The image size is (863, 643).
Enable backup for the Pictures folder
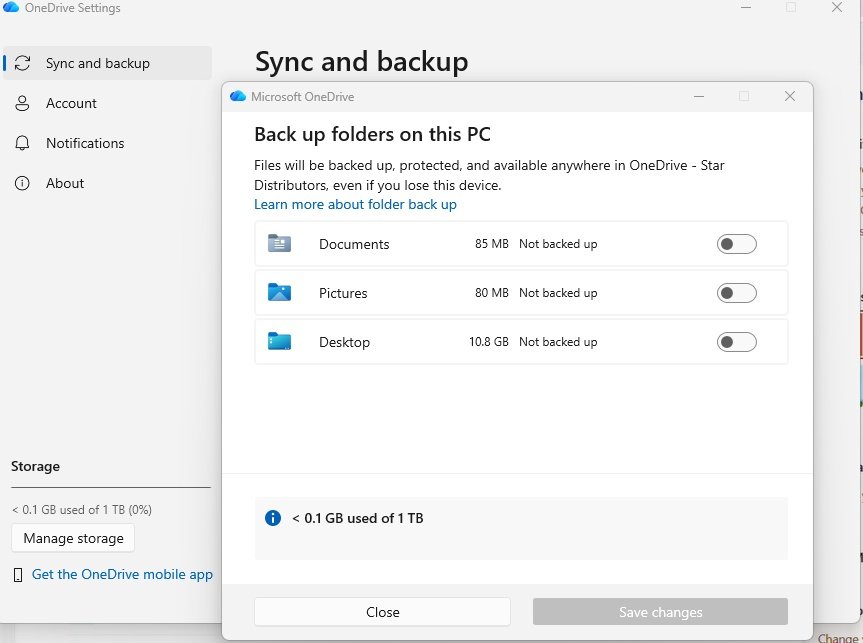736,293
